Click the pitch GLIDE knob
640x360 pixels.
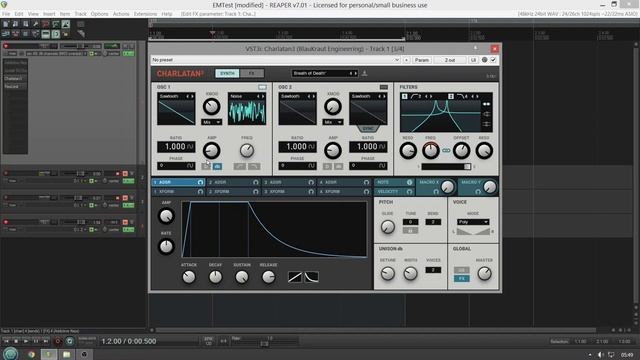pos(387,227)
